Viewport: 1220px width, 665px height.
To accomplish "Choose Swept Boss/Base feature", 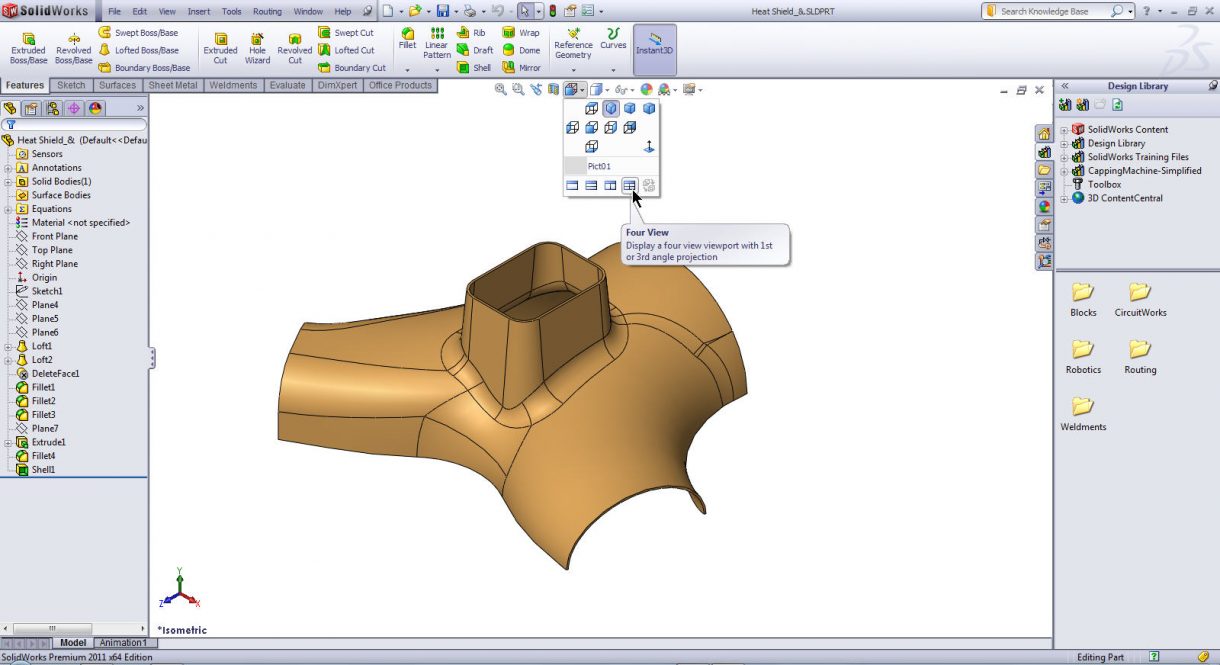I will (x=138, y=33).
